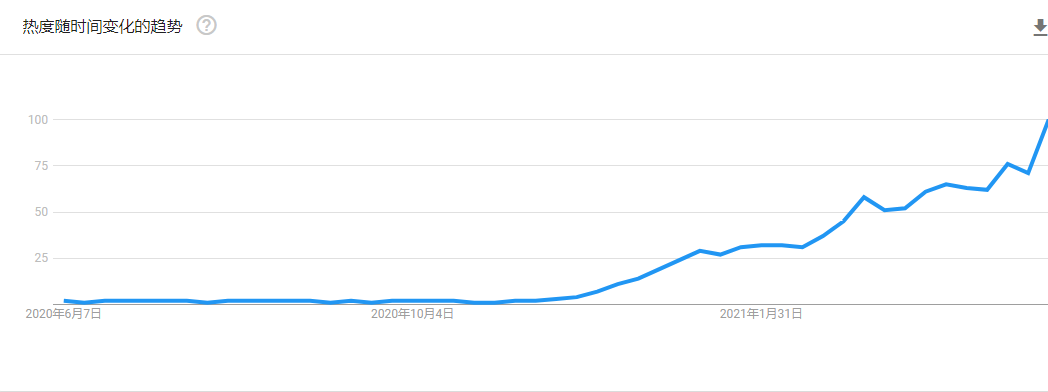Click the line's final peak at 100

pyautogui.click(x=1046, y=121)
